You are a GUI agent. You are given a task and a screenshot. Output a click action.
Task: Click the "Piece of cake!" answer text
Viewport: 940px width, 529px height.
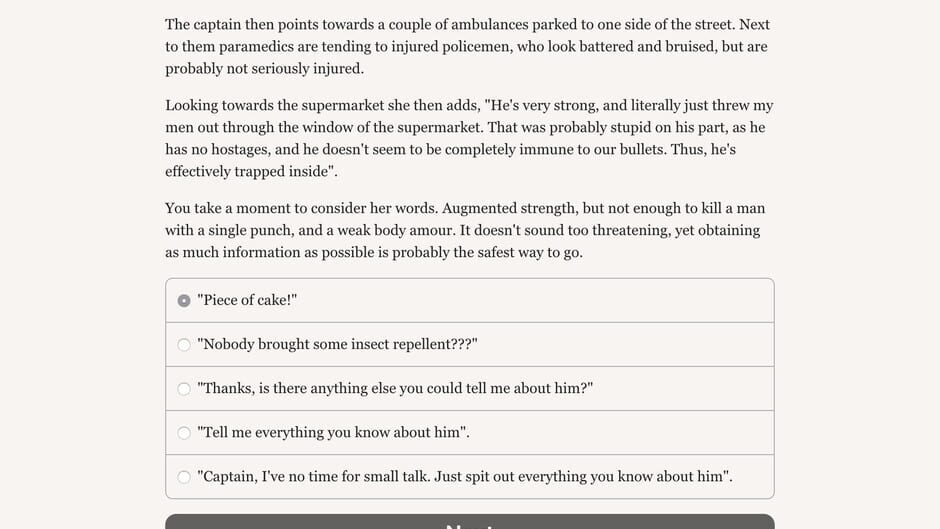point(247,300)
